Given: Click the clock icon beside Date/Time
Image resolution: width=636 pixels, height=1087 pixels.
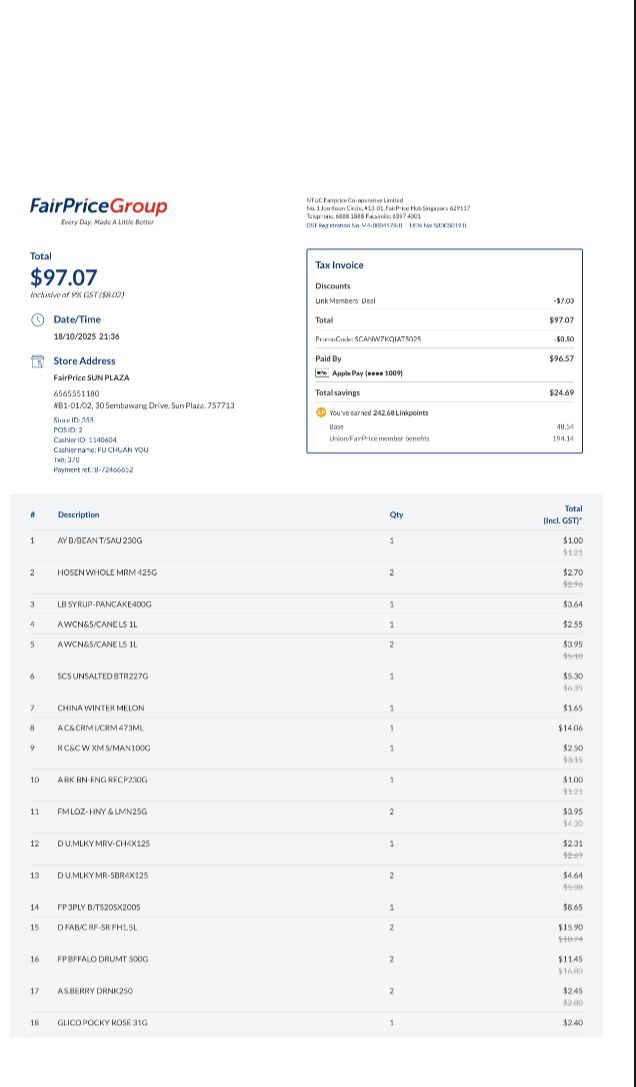Looking at the screenshot, I should (x=37, y=320).
